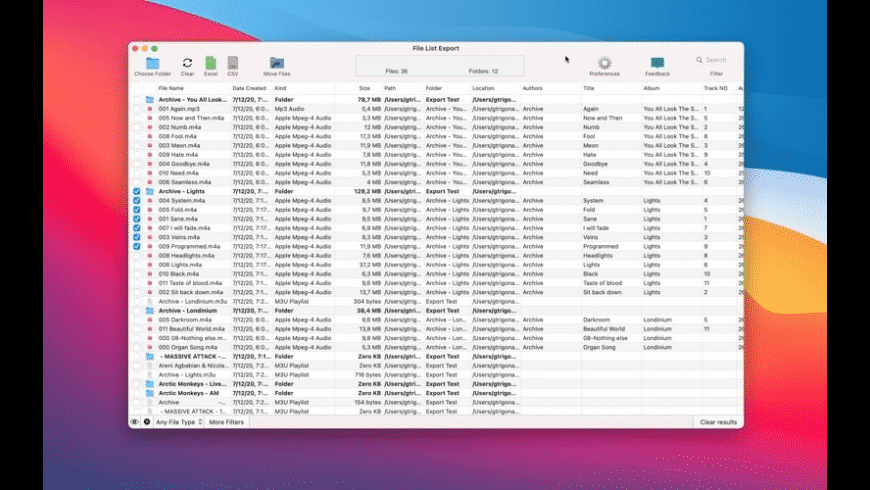Click folder icon of Arctic Monkeys - AM row
The image size is (870, 490).
click(149, 393)
